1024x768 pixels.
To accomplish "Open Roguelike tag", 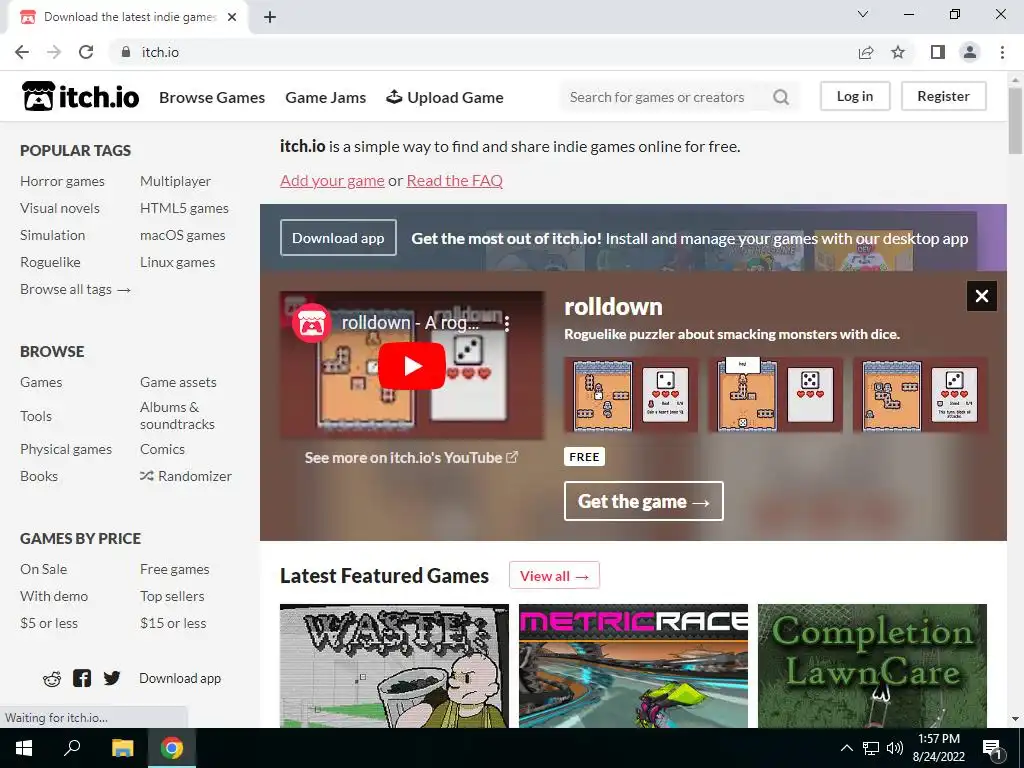I will (50, 262).
